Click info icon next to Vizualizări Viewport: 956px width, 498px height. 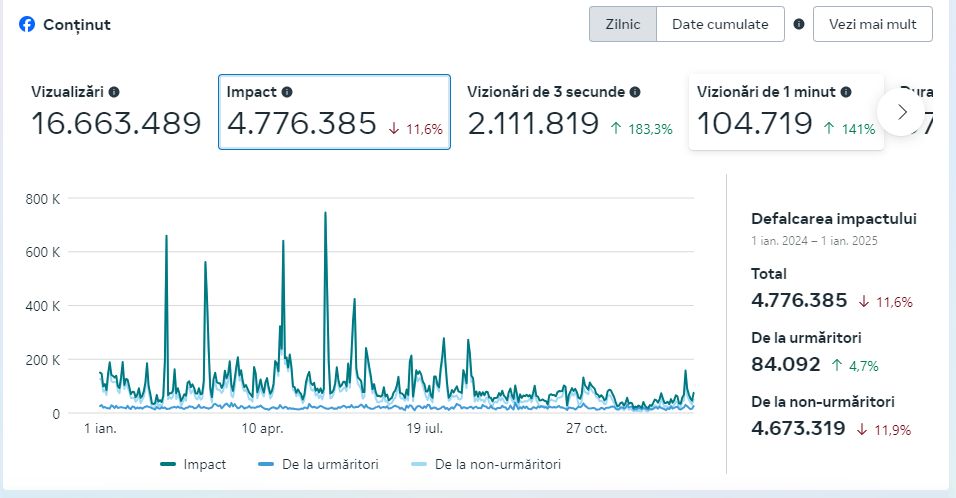114,92
